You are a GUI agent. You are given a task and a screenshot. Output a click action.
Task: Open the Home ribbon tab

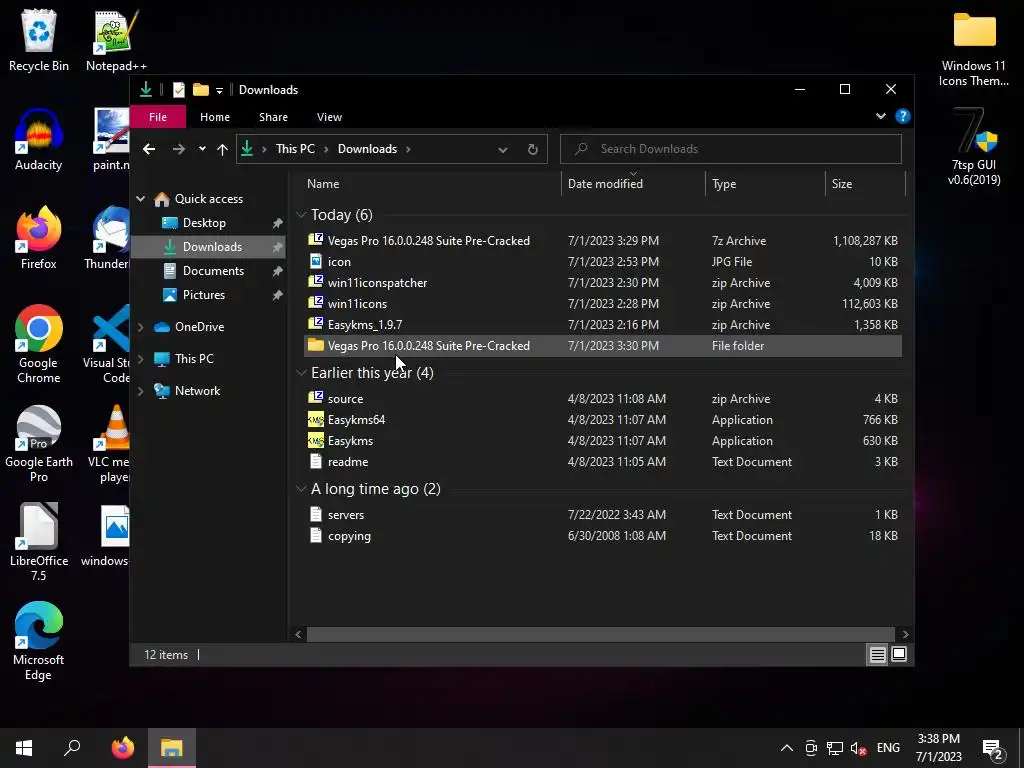pos(215,117)
